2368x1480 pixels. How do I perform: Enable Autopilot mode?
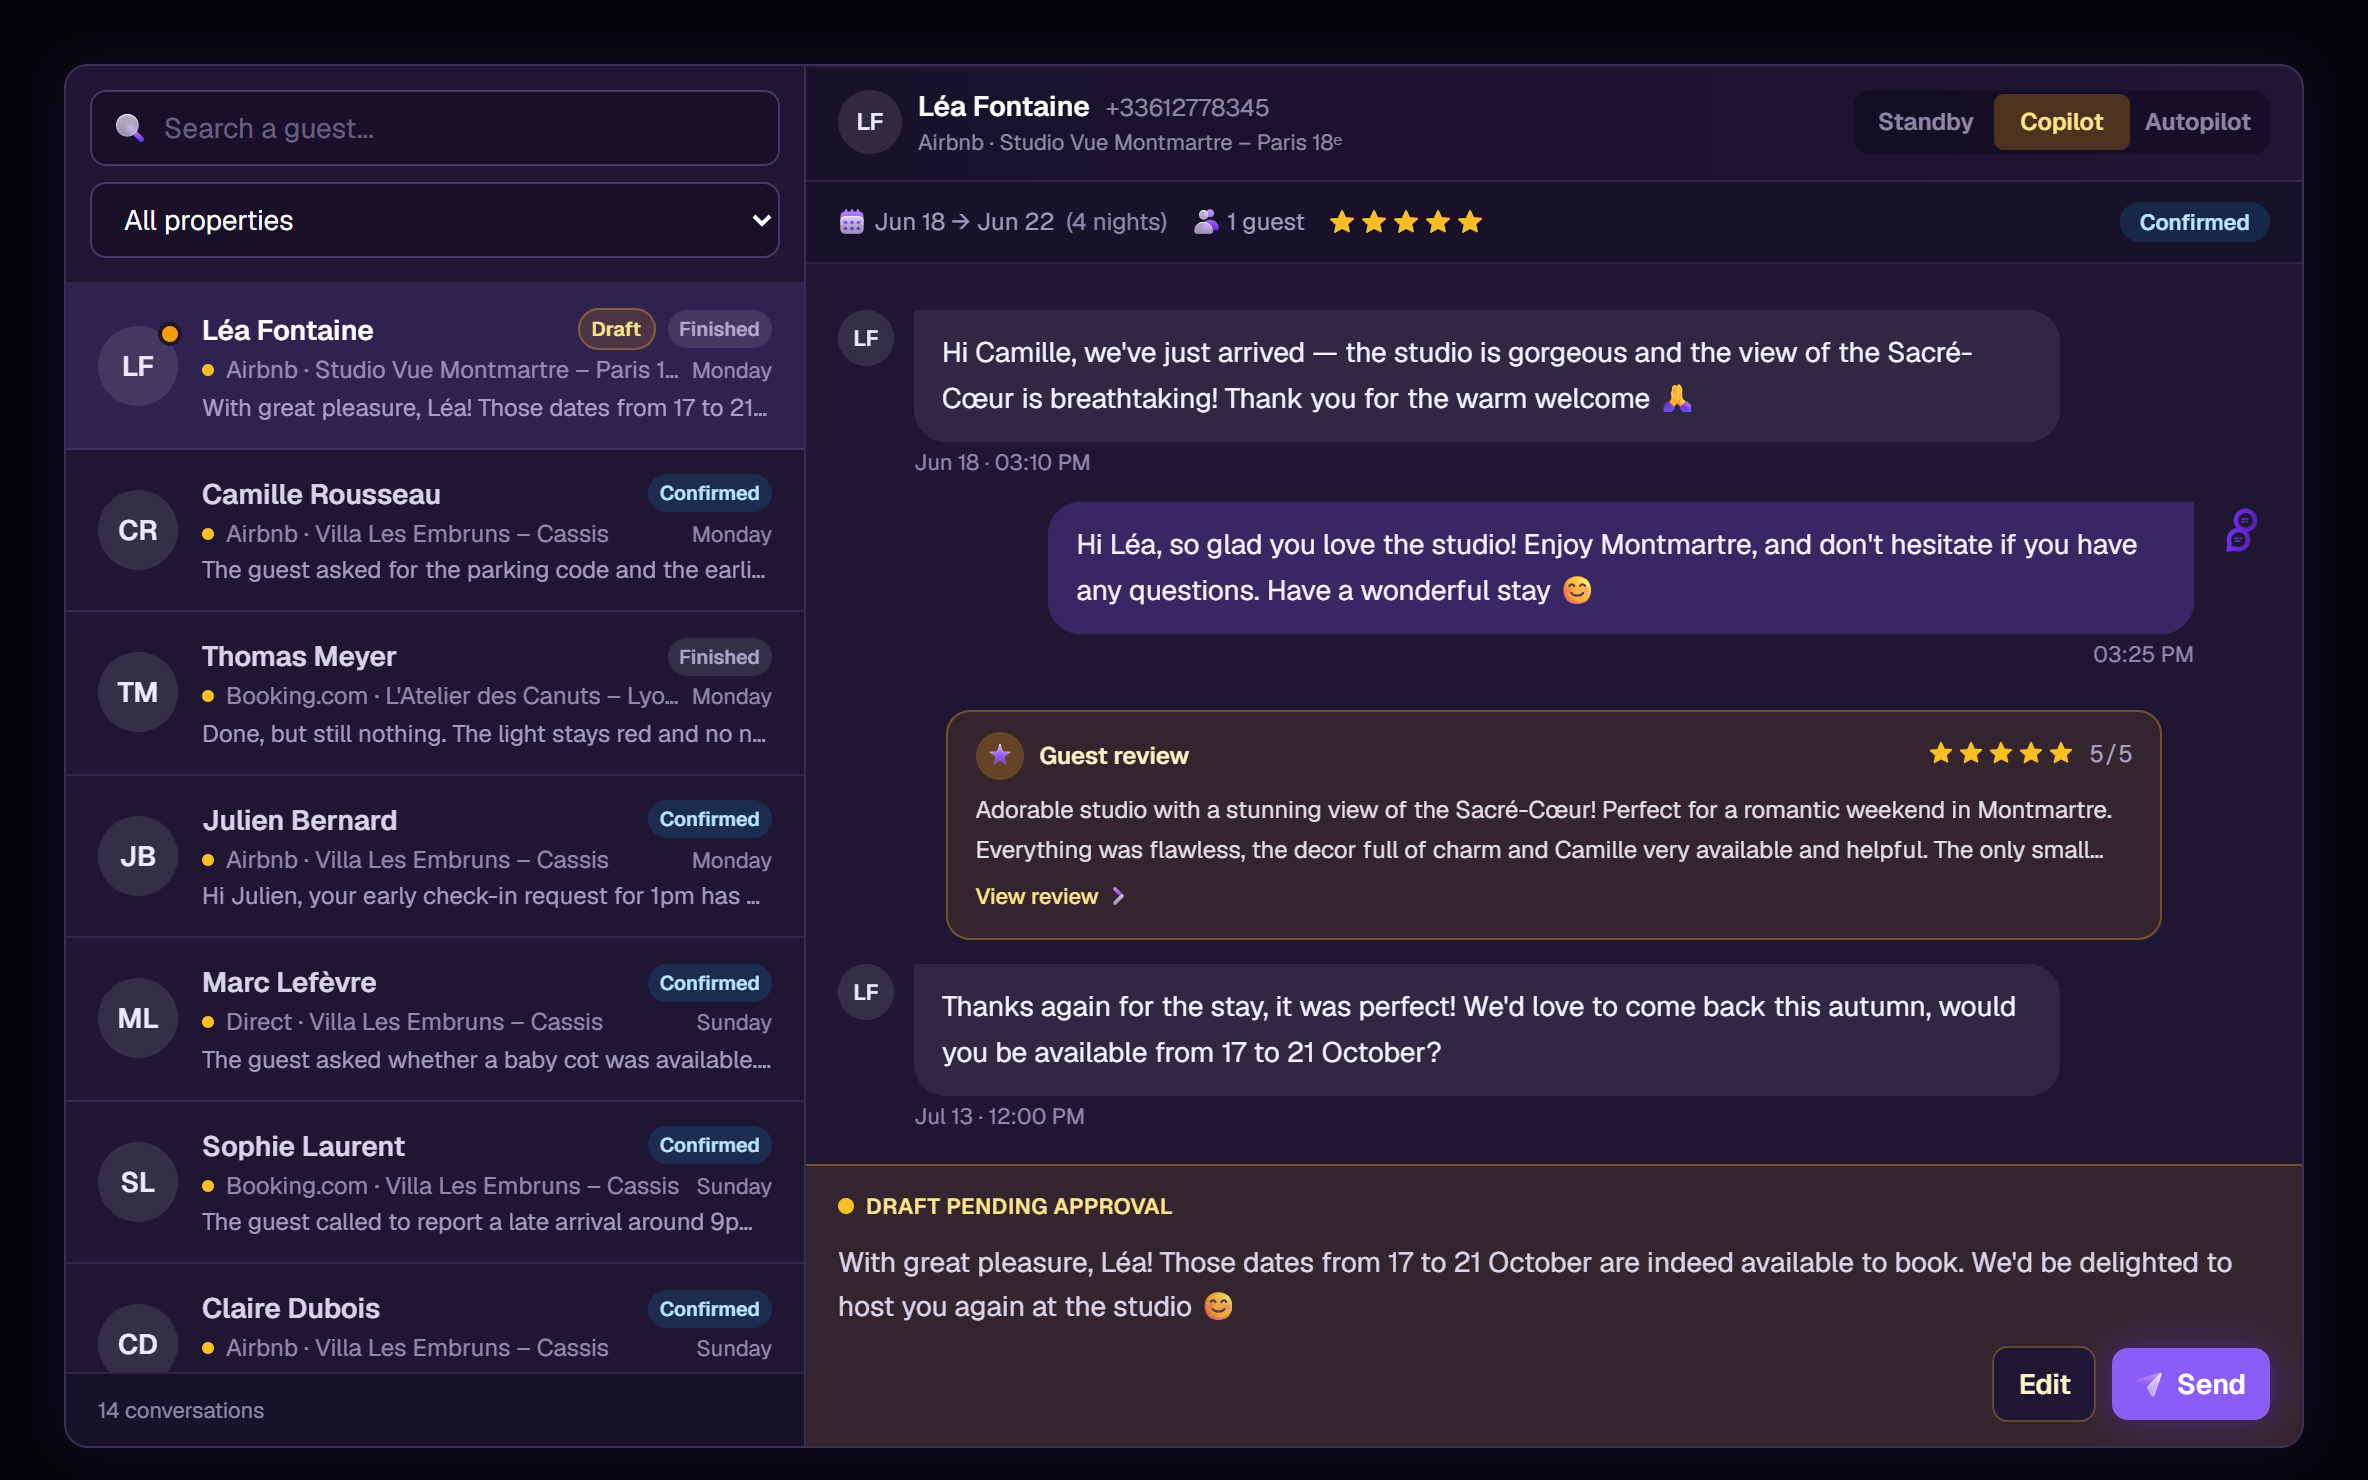coord(2197,122)
